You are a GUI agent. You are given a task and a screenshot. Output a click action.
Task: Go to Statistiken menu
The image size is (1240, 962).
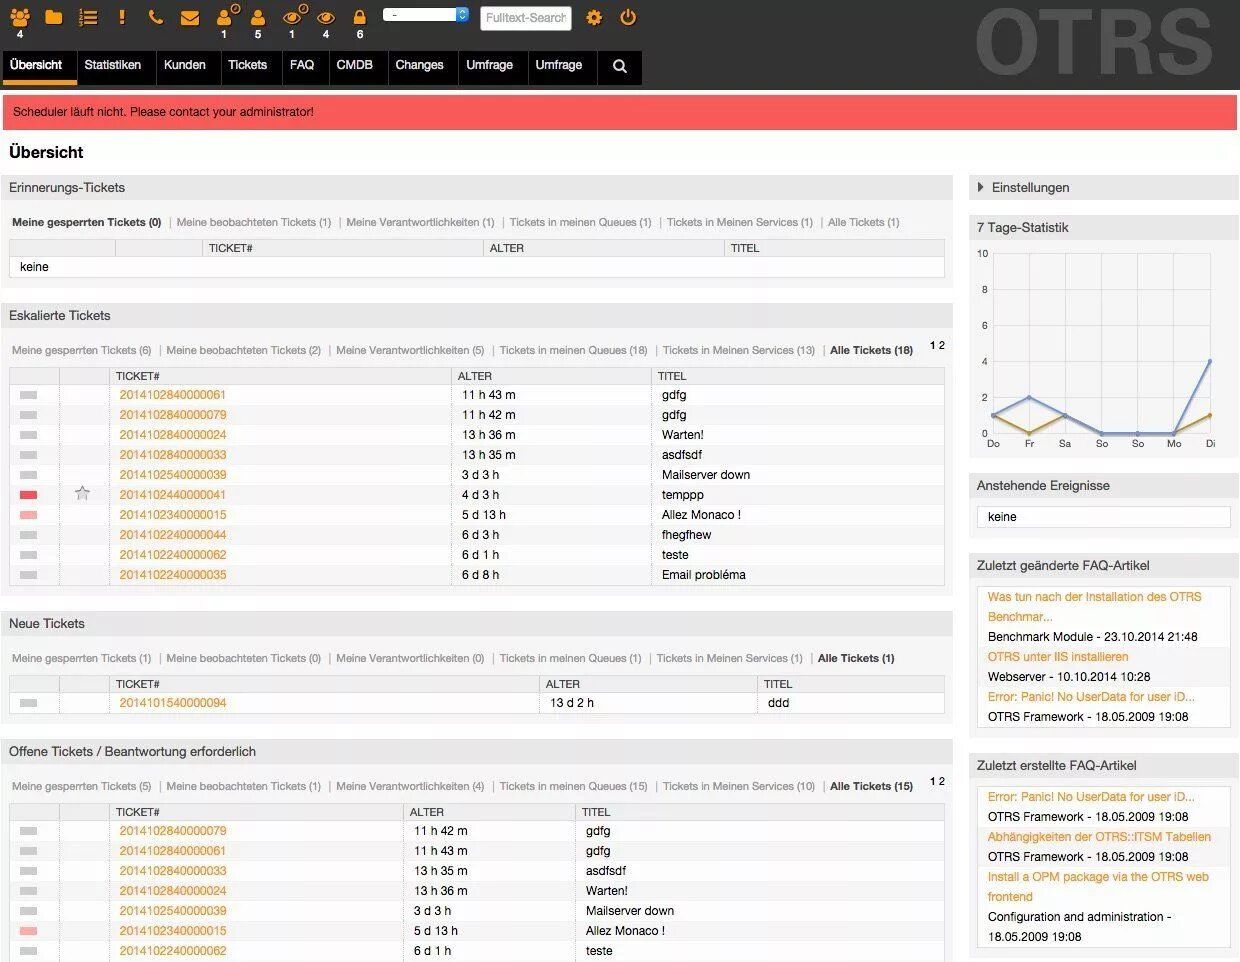click(112, 65)
